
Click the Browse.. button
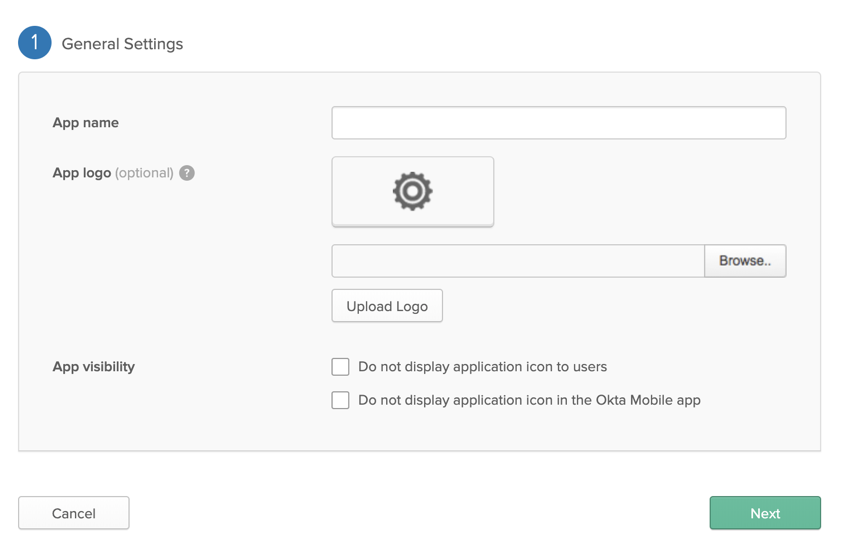(745, 261)
